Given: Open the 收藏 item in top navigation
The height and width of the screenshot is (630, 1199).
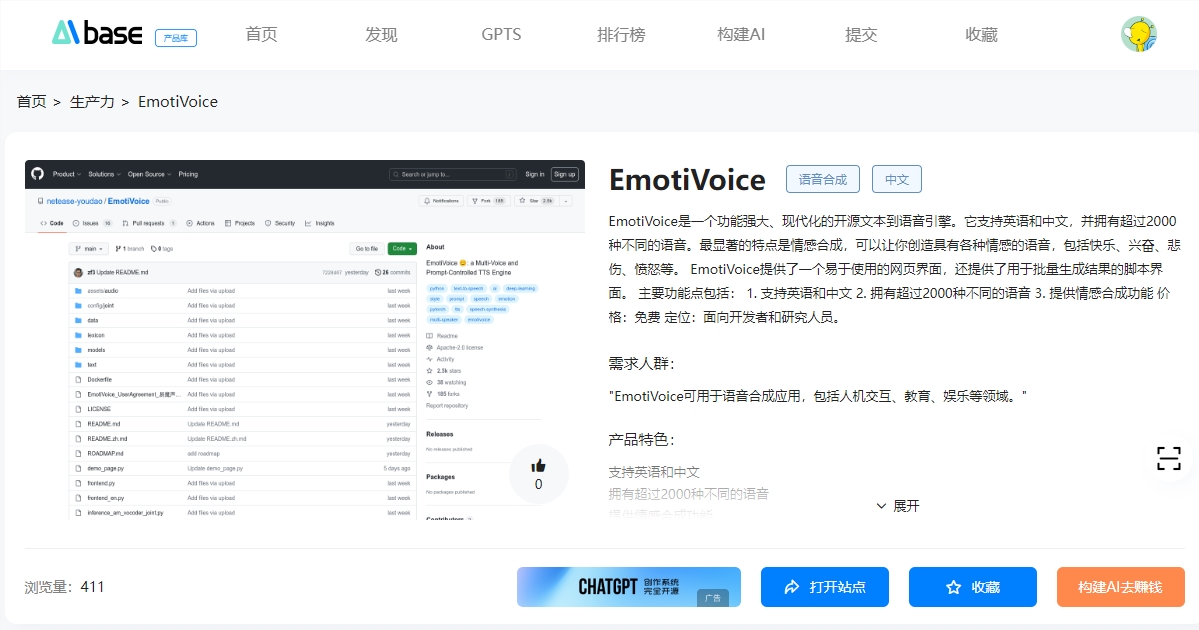Looking at the screenshot, I should [981, 34].
